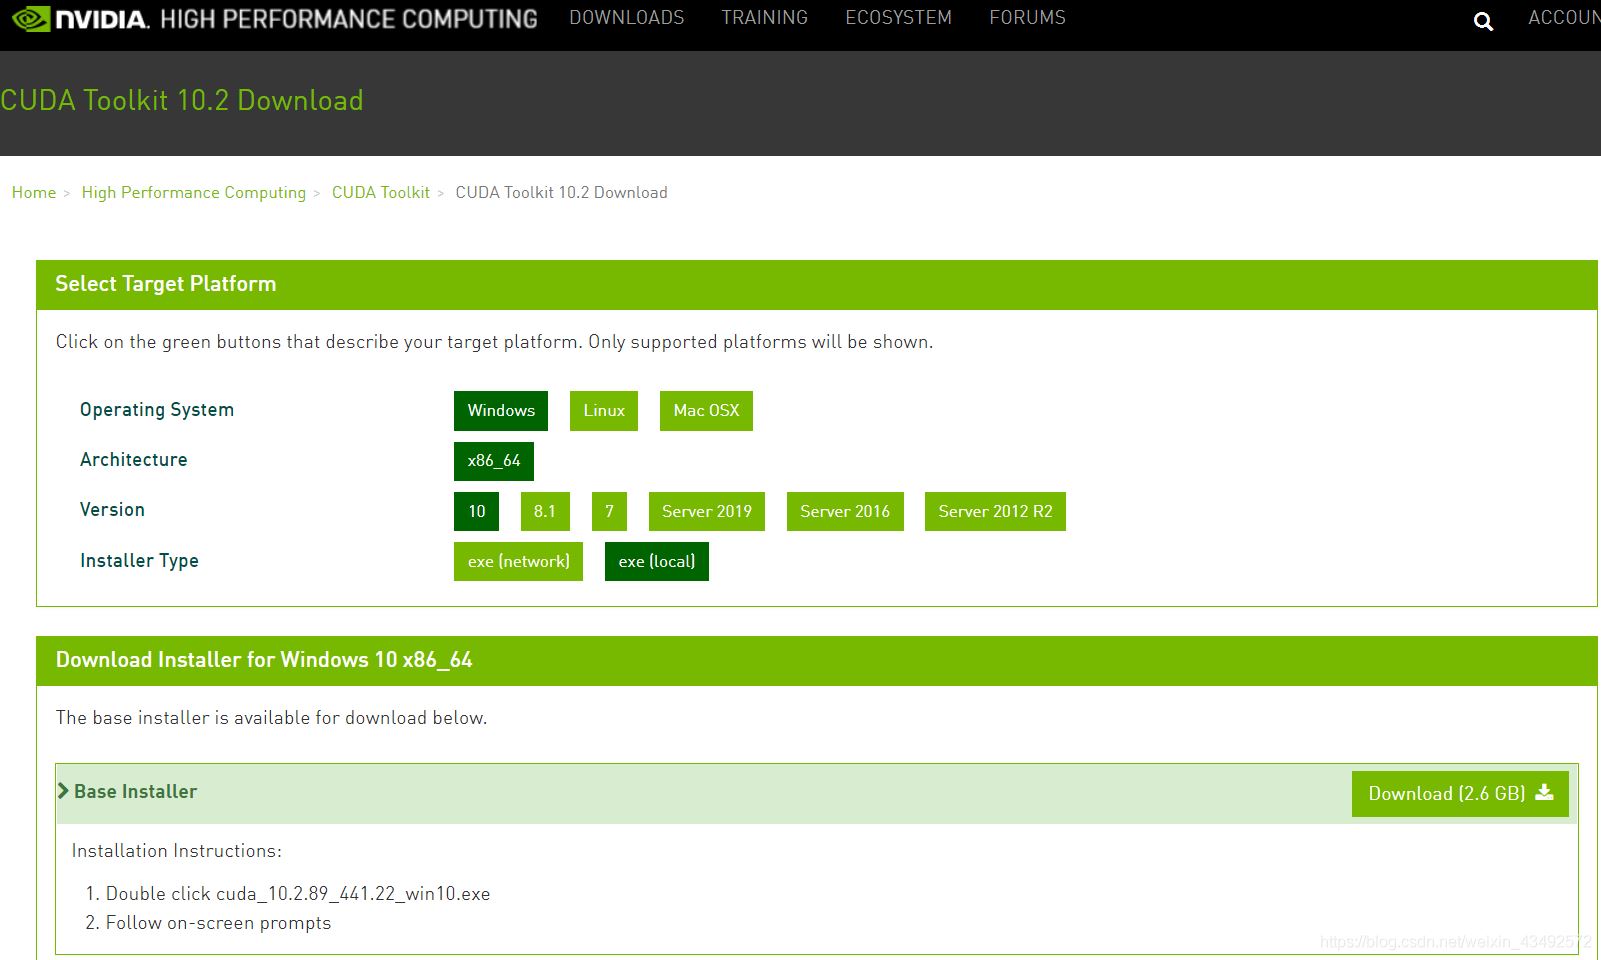Go to the FORUMS menu item
The width and height of the screenshot is (1601, 960).
pos(1027,18)
